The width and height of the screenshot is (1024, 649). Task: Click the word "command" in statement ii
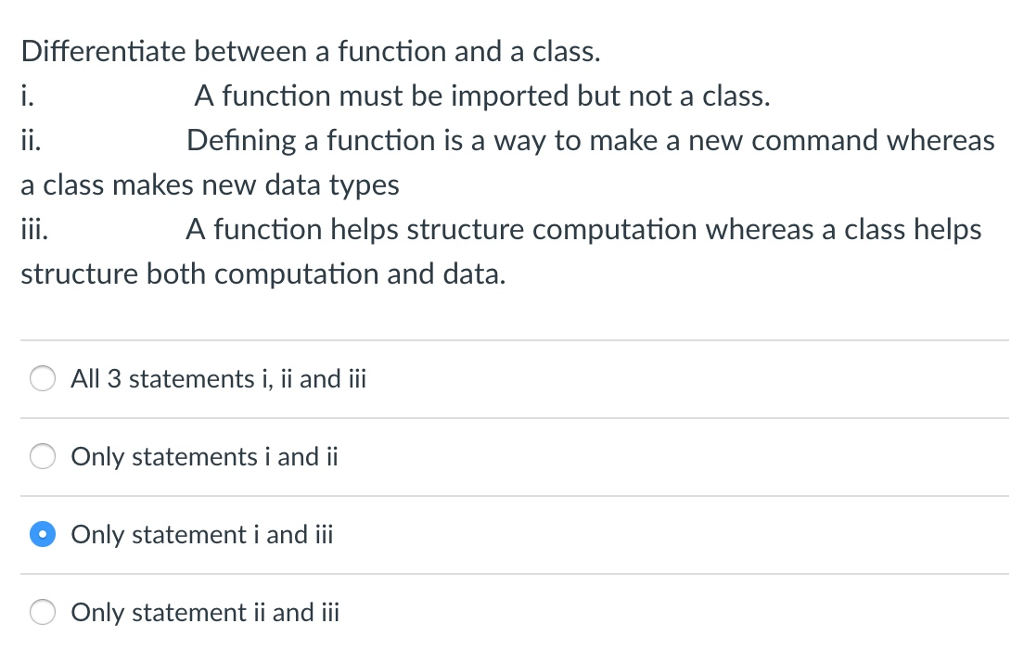[817, 141]
